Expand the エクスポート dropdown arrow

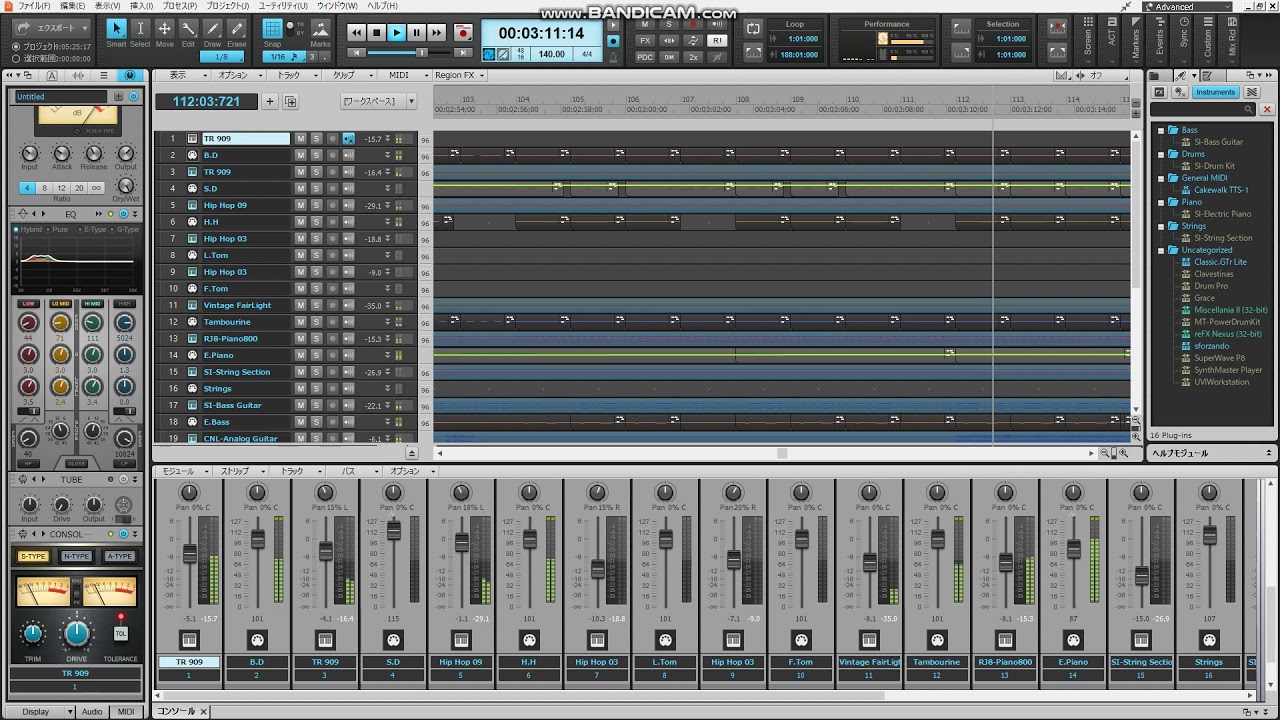(x=84, y=28)
